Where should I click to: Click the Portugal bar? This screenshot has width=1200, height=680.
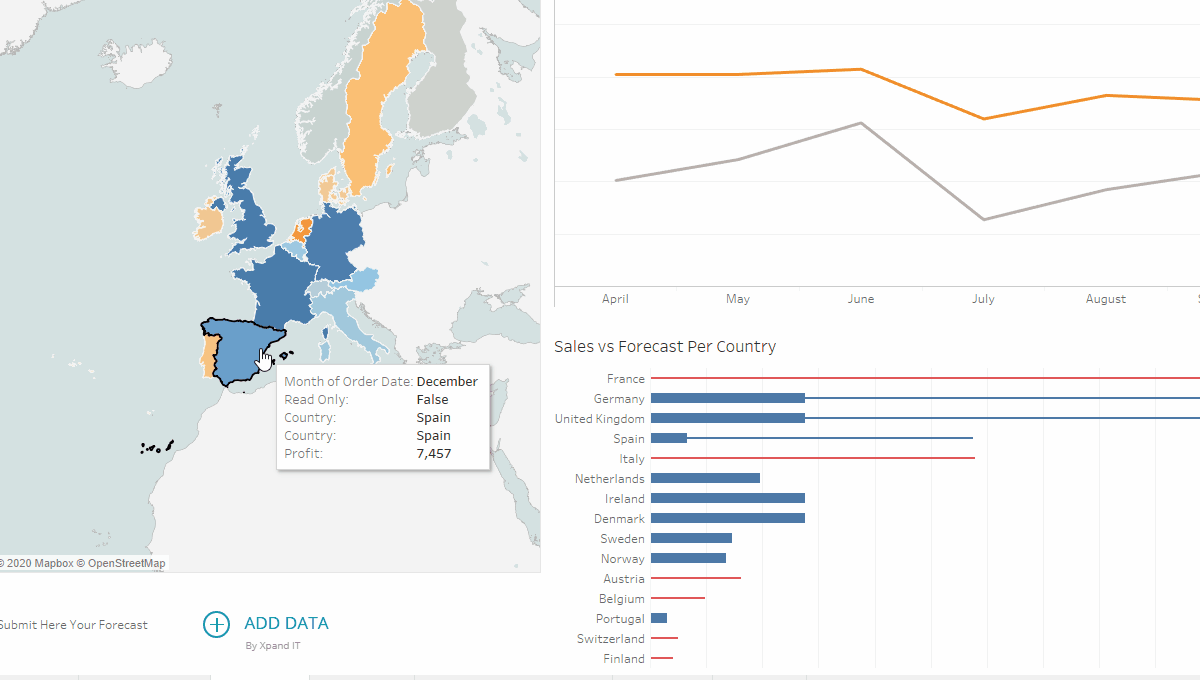click(658, 618)
